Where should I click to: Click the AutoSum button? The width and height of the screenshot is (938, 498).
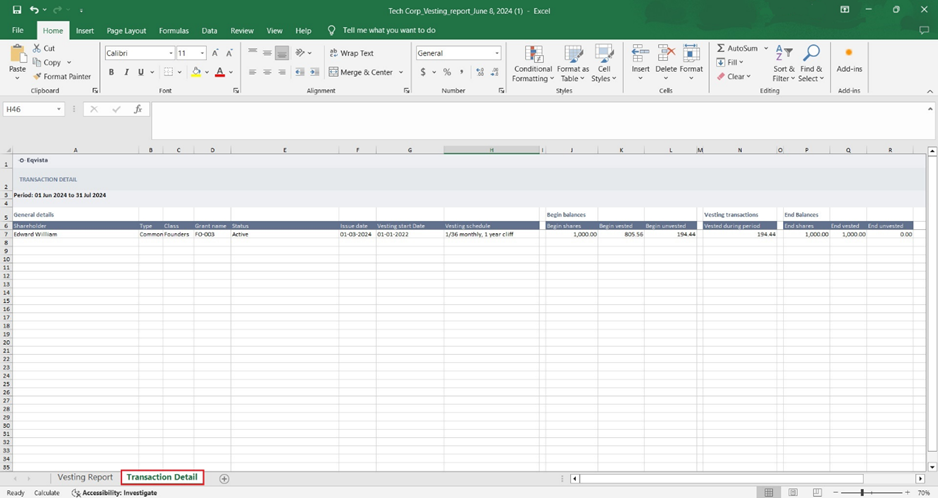(737, 48)
